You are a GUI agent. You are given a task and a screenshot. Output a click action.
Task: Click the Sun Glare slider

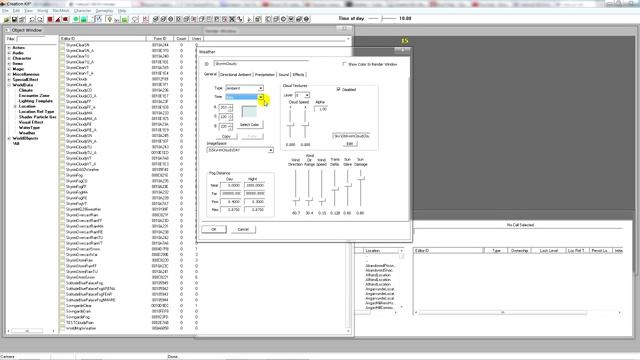(x=347, y=189)
